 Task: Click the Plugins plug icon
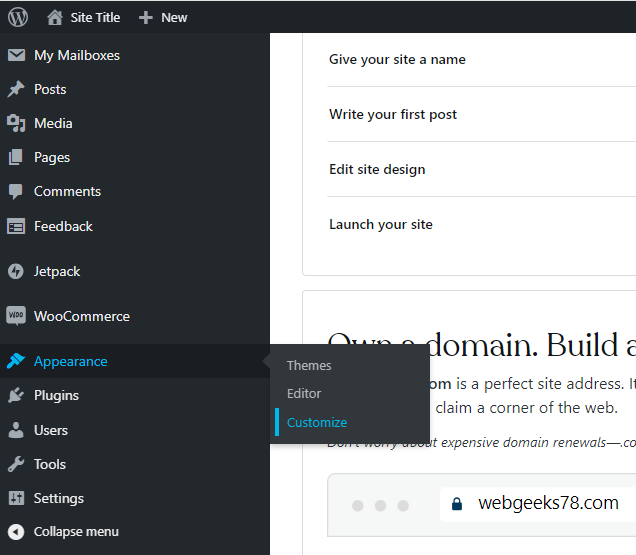click(16, 395)
